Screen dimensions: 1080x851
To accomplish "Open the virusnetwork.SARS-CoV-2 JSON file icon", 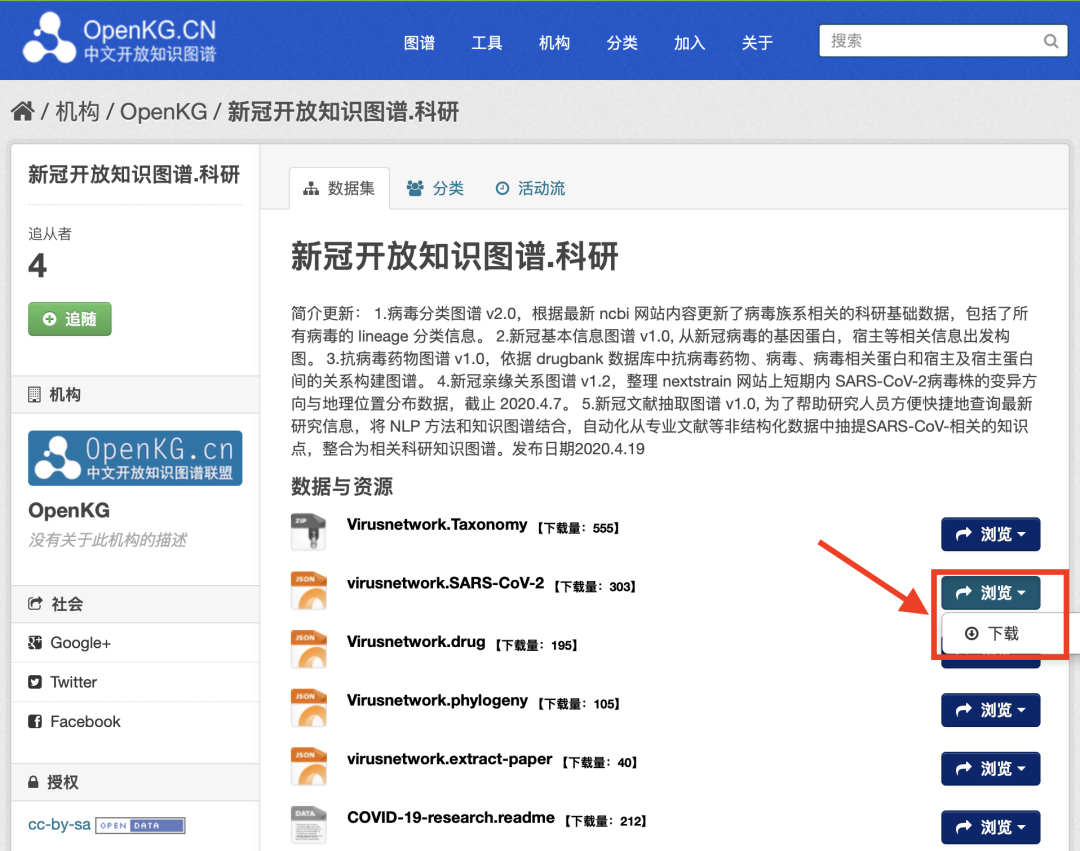I will 308,590.
